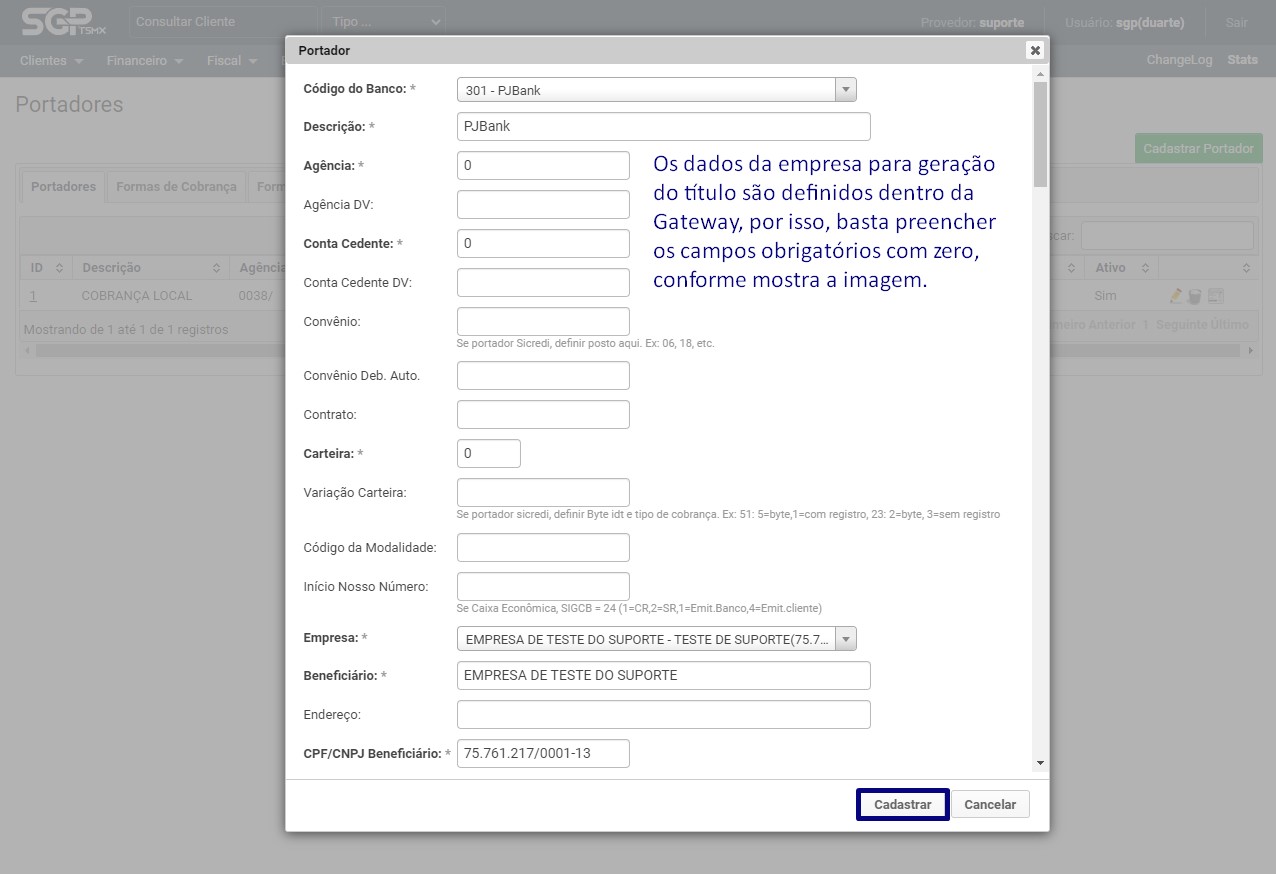Close the Portador dialog with X
1276x874 pixels.
1035,50
